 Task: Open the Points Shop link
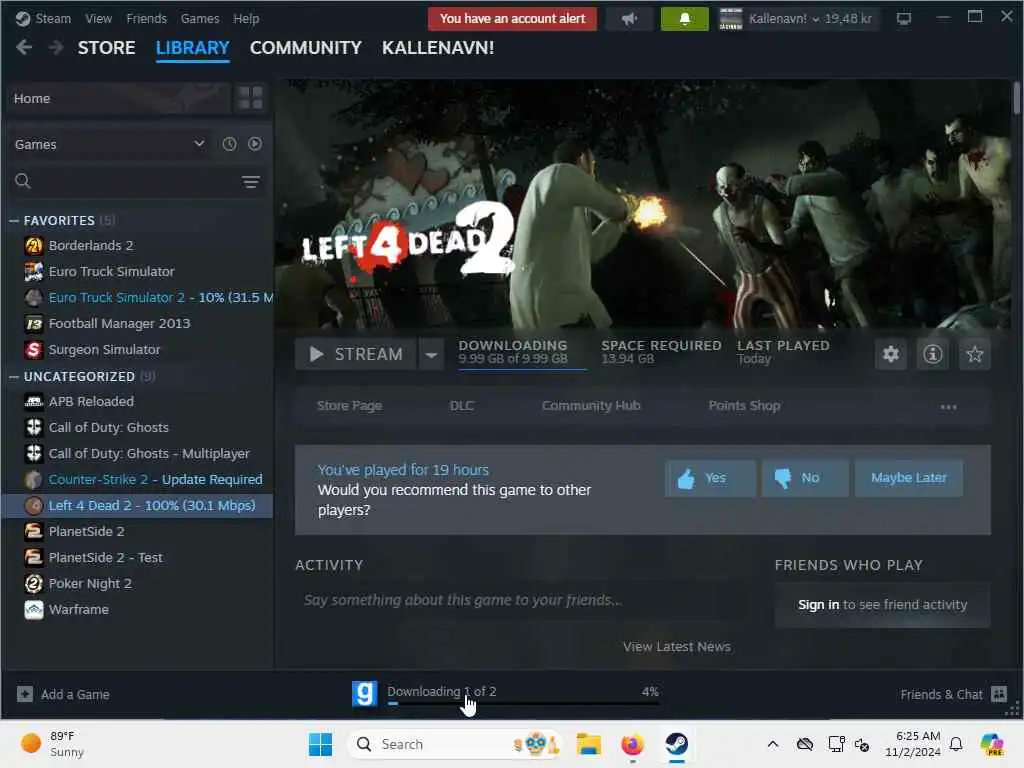point(744,406)
